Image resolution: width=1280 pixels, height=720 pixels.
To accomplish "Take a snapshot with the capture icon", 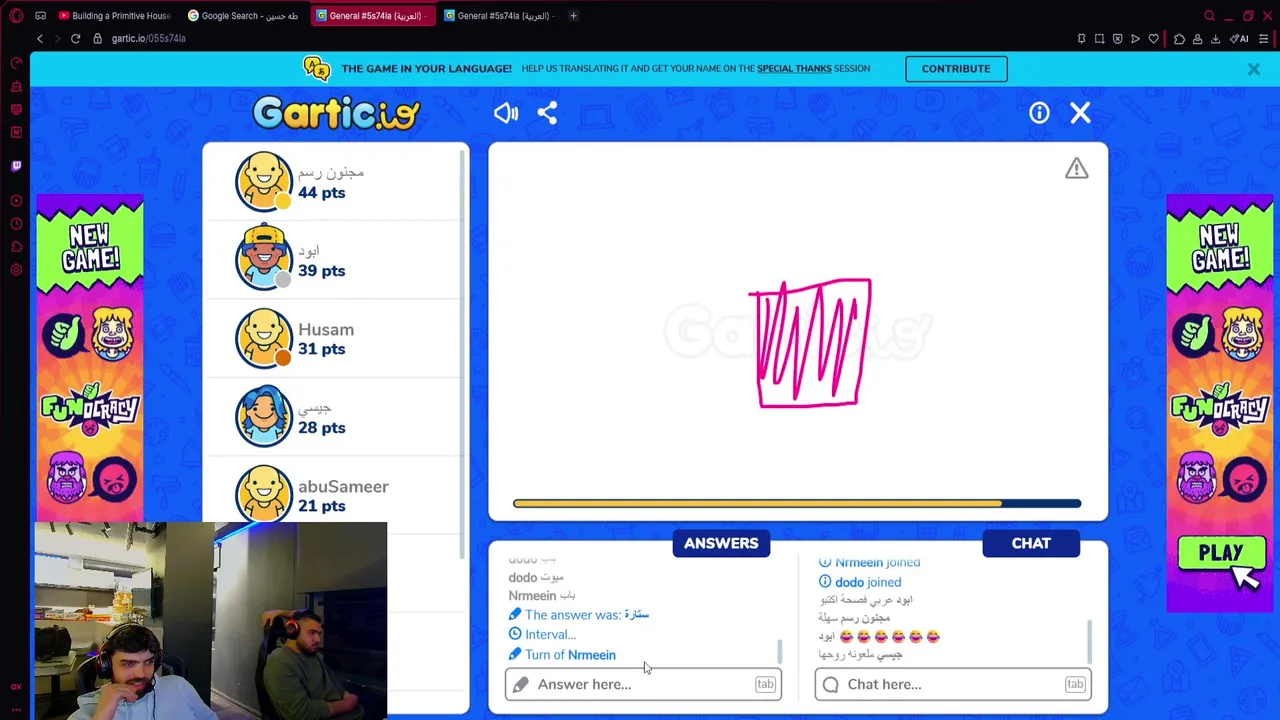I will coord(1099,39).
